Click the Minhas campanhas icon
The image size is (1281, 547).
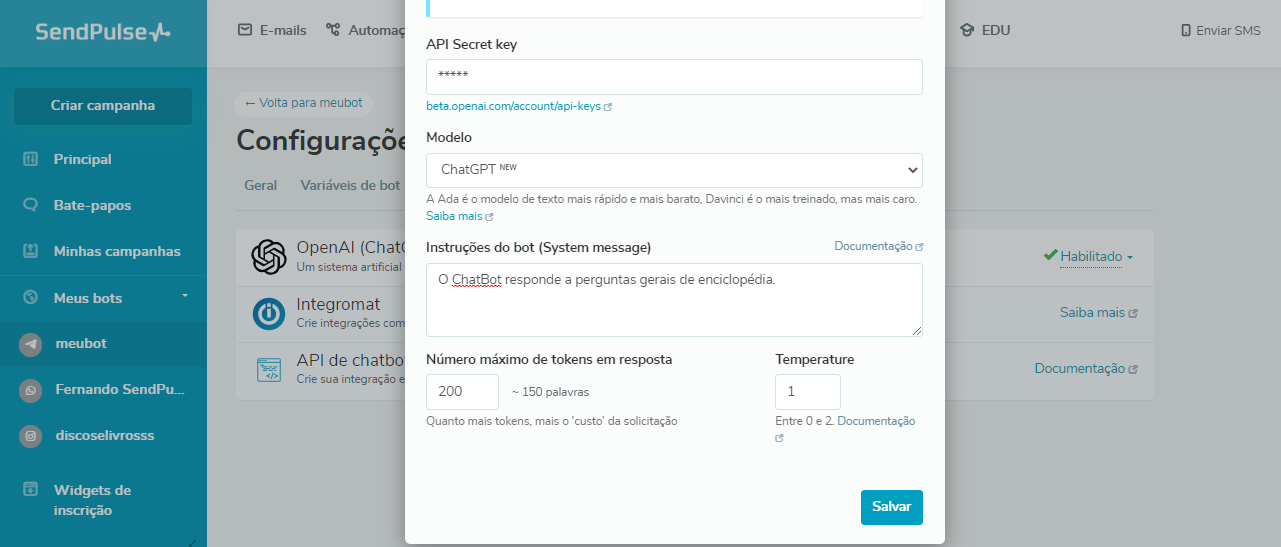(x=31, y=251)
